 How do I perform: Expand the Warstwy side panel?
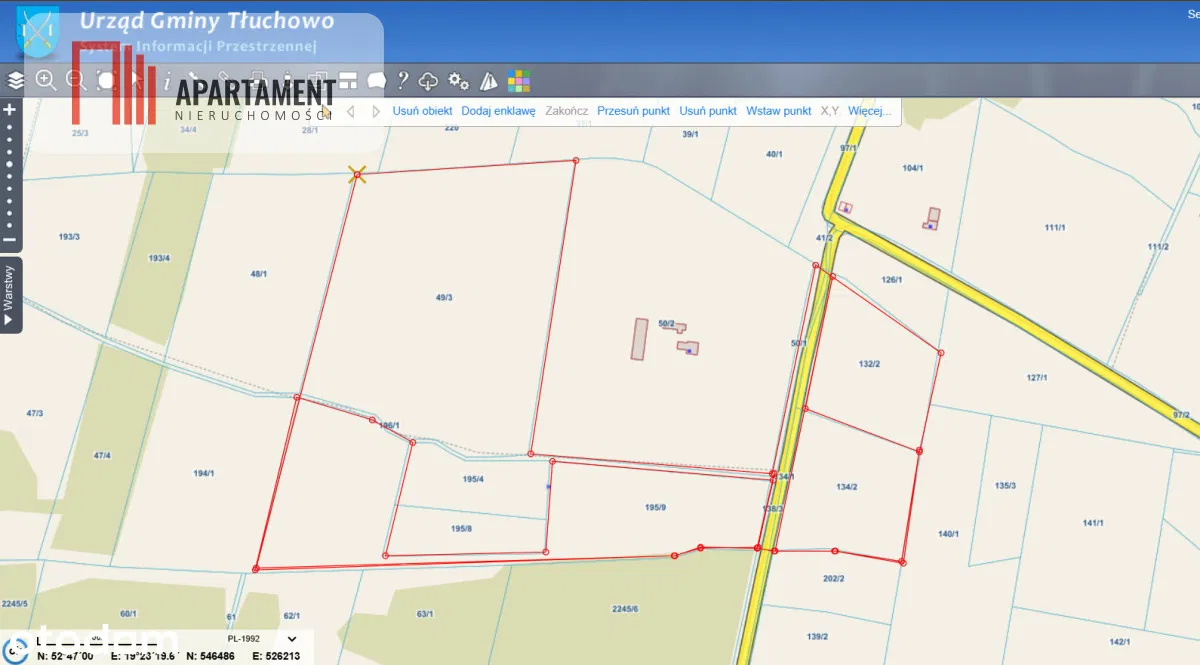coord(10,295)
